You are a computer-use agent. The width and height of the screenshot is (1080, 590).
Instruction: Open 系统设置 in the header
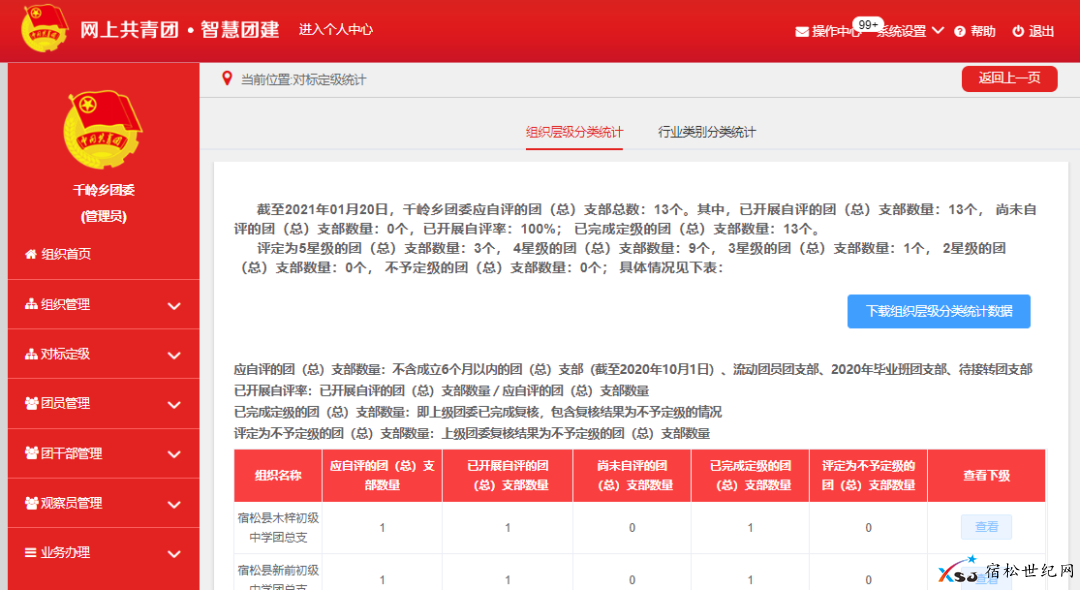coord(902,32)
